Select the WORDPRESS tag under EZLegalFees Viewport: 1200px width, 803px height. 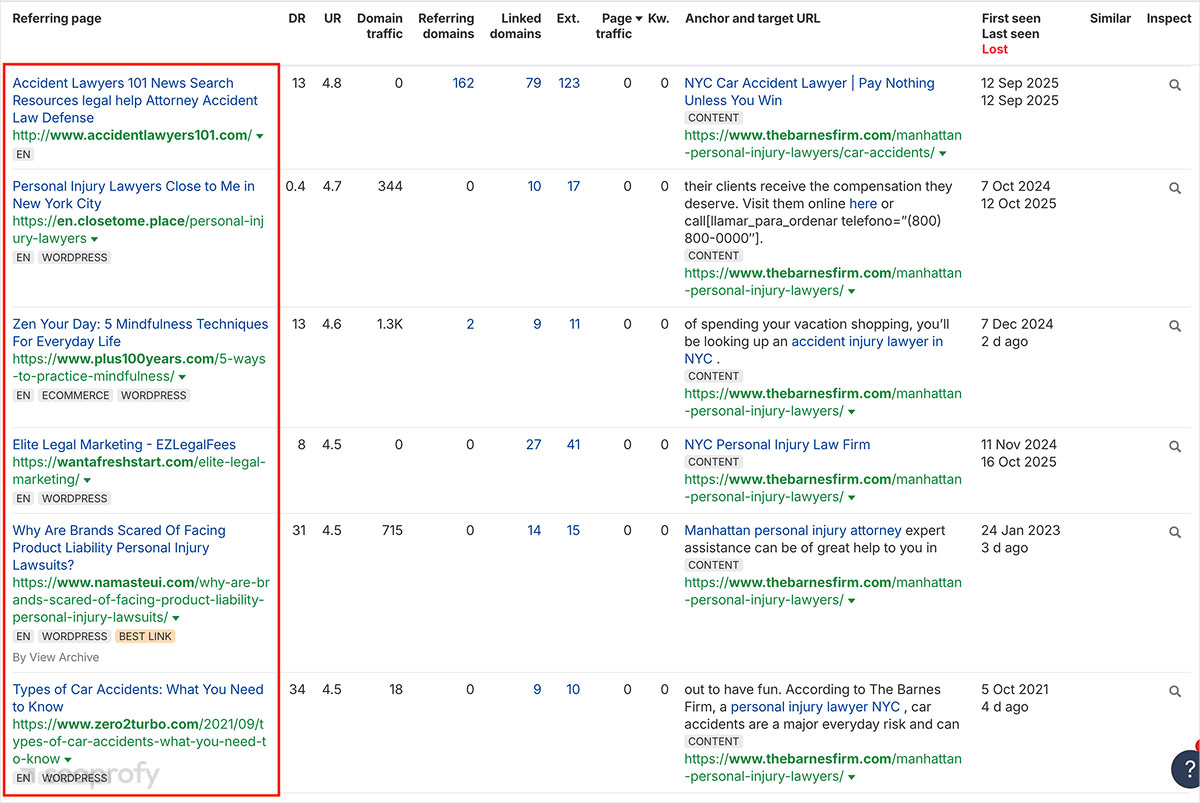[74, 498]
